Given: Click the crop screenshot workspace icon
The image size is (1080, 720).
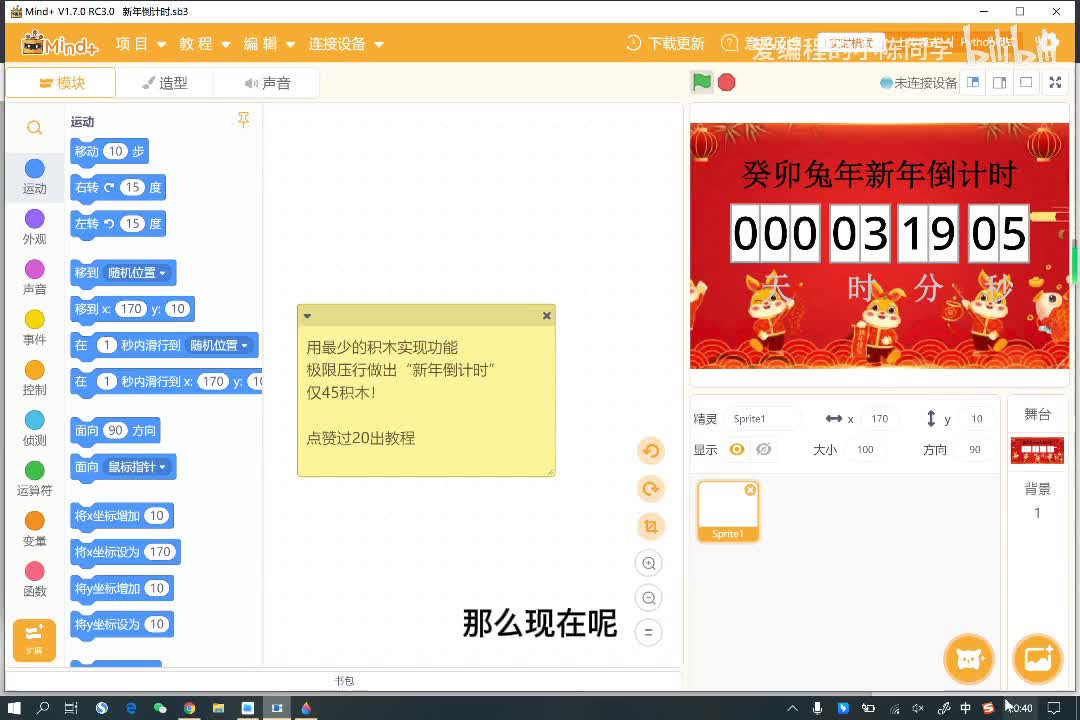Looking at the screenshot, I should [x=650, y=526].
